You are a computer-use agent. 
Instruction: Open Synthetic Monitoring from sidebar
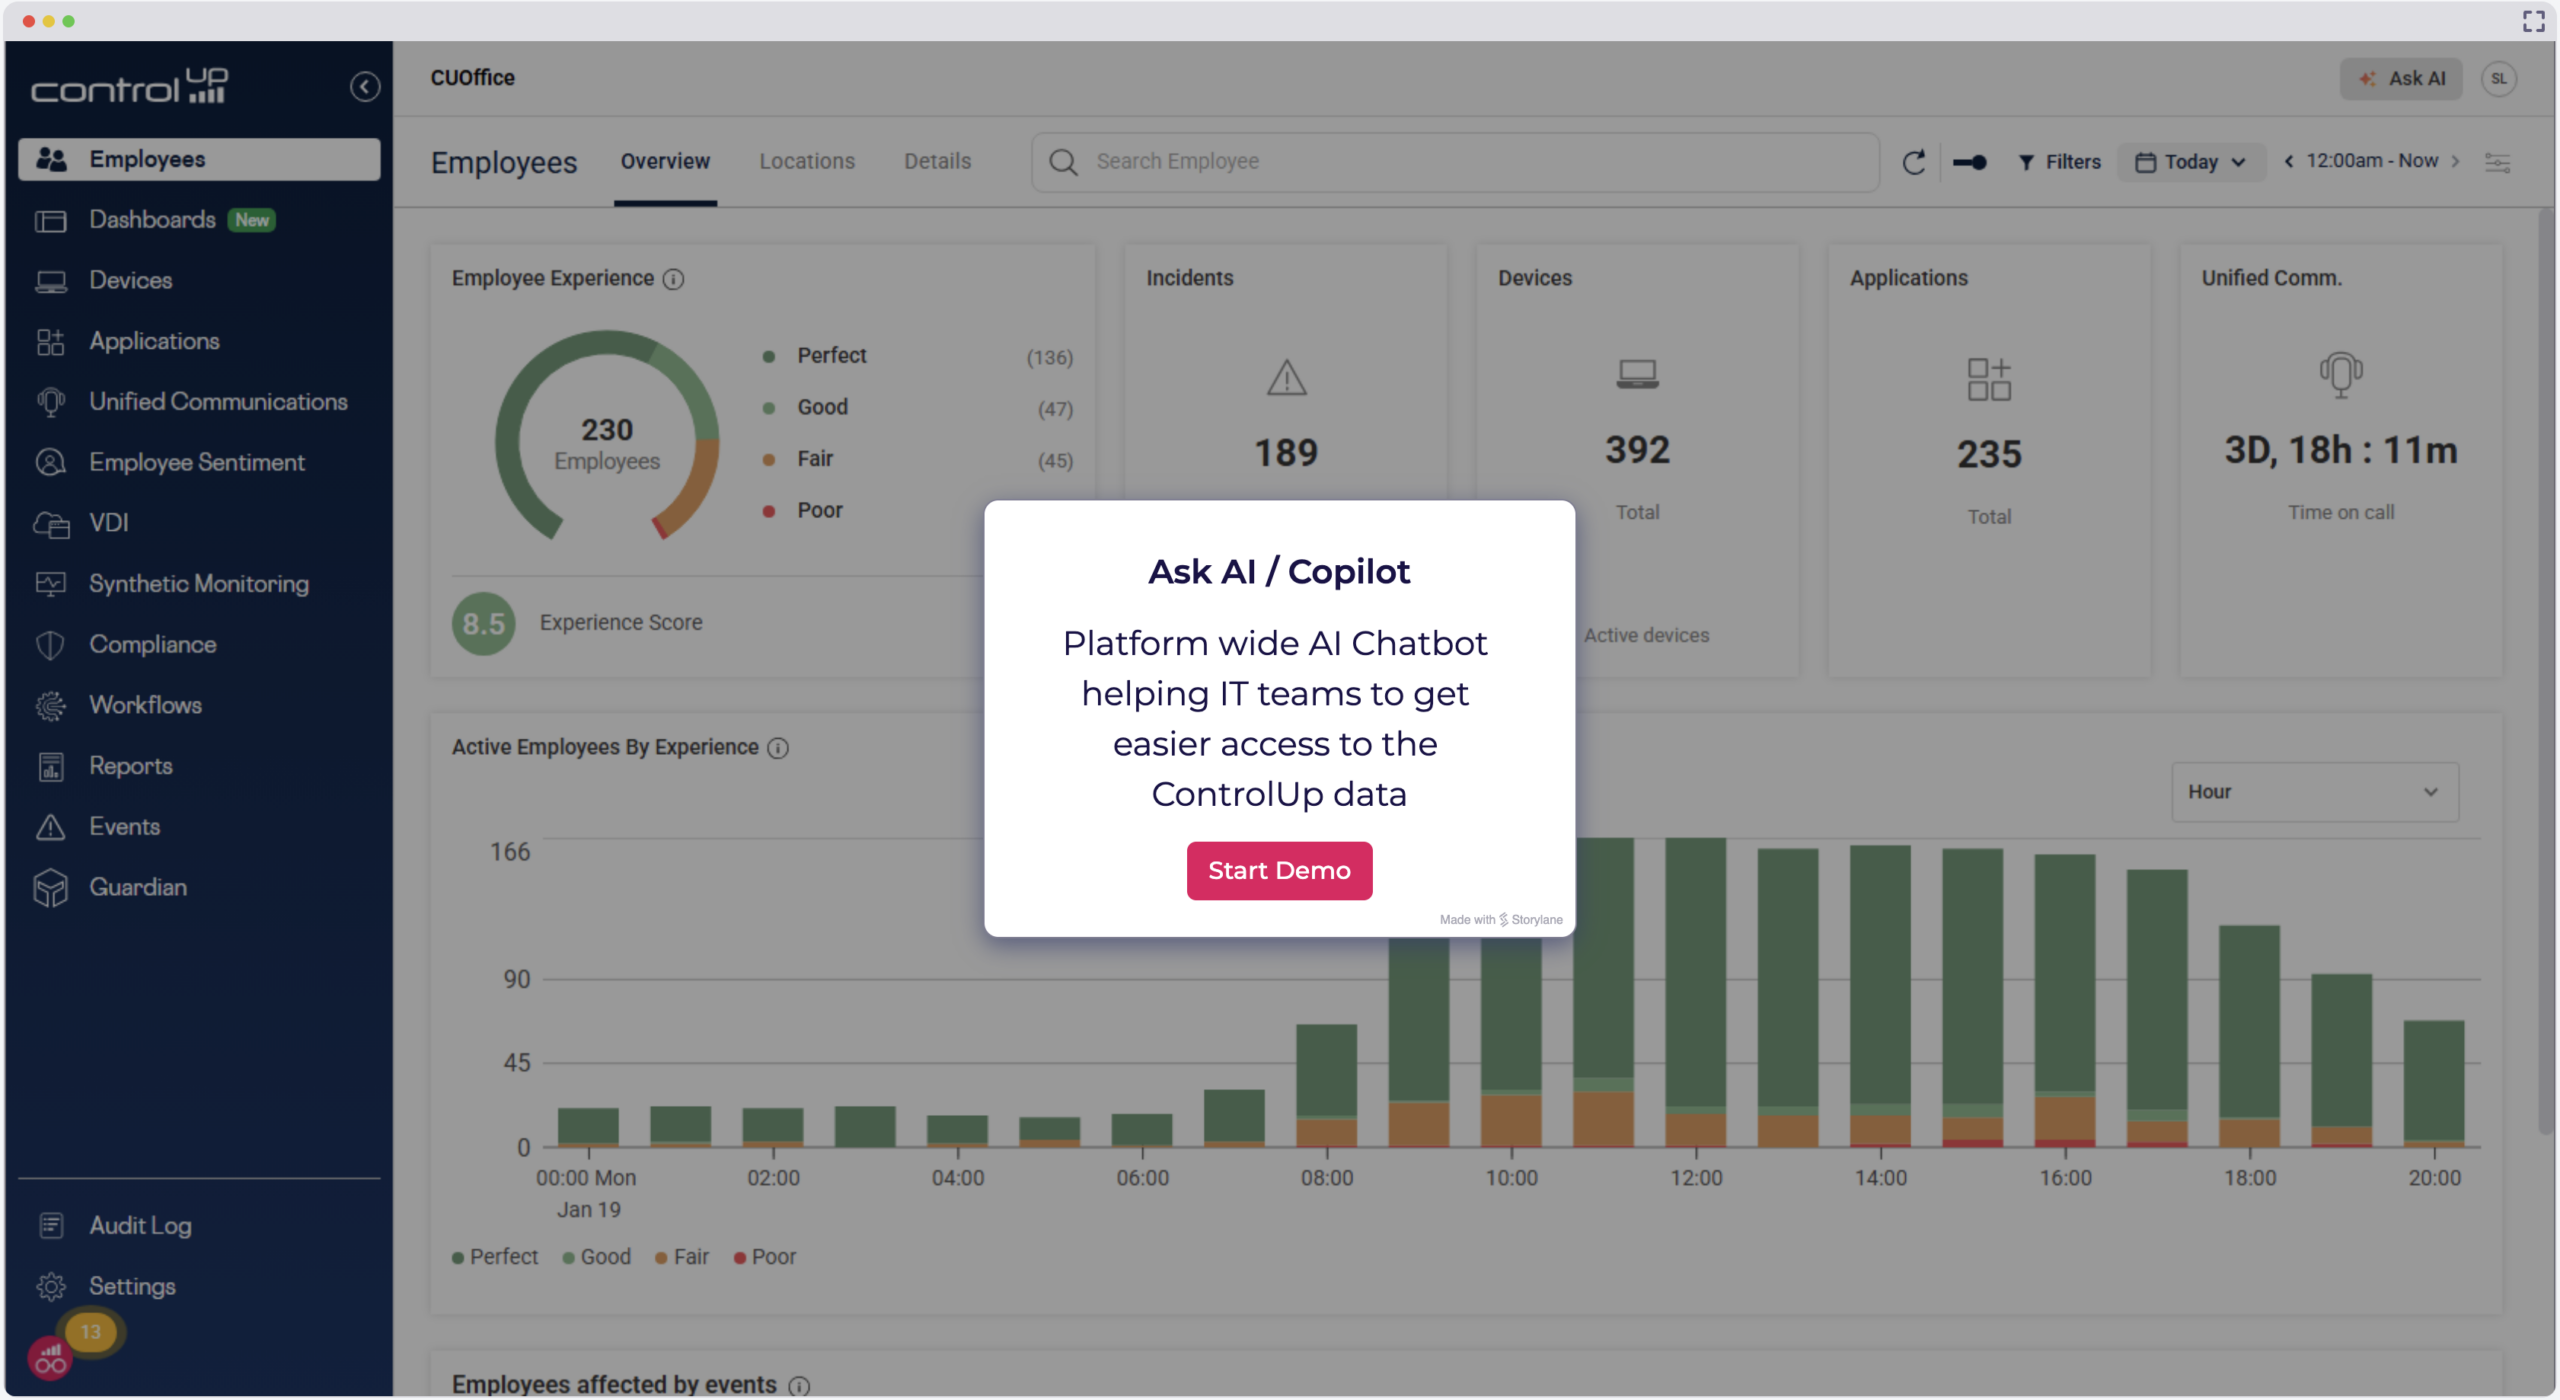tap(198, 583)
